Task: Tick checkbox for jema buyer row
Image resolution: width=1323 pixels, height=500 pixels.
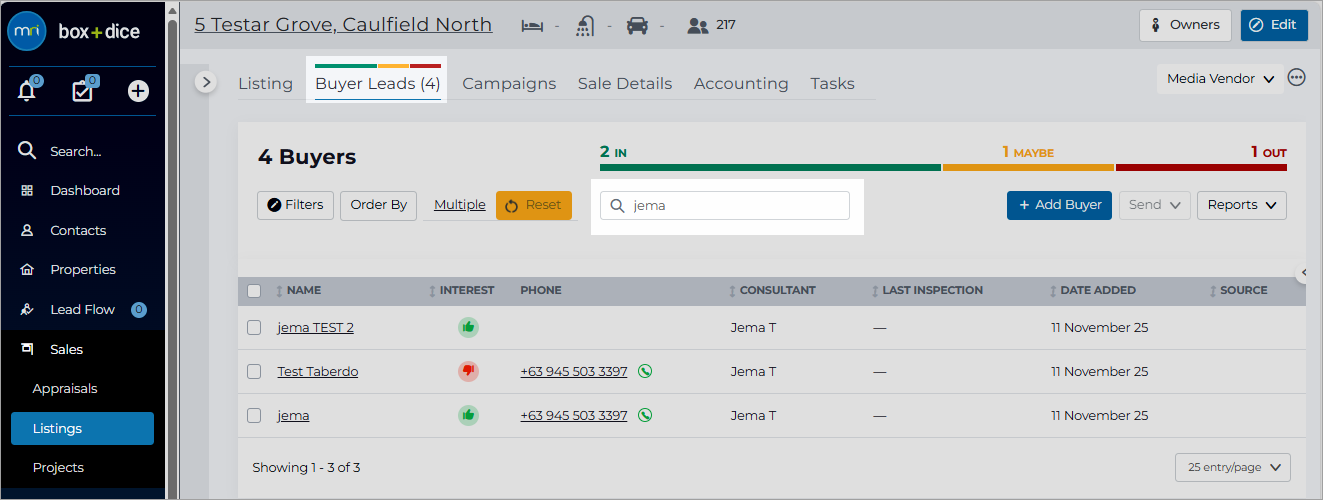Action: 254,415
